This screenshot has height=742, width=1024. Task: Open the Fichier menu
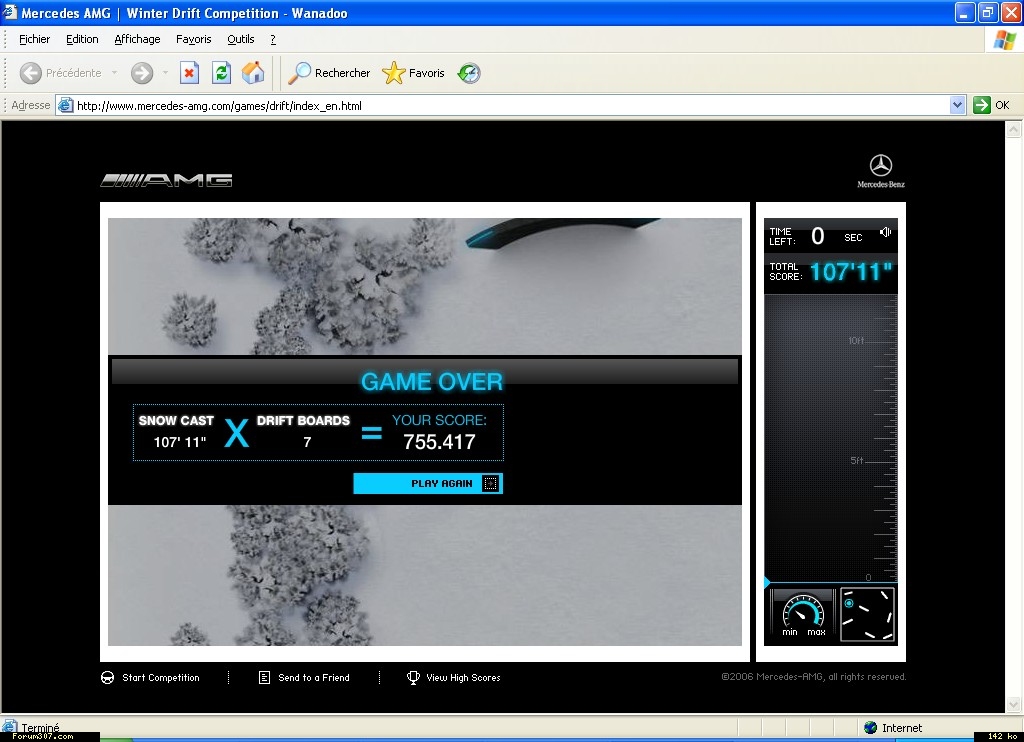[x=34, y=39]
